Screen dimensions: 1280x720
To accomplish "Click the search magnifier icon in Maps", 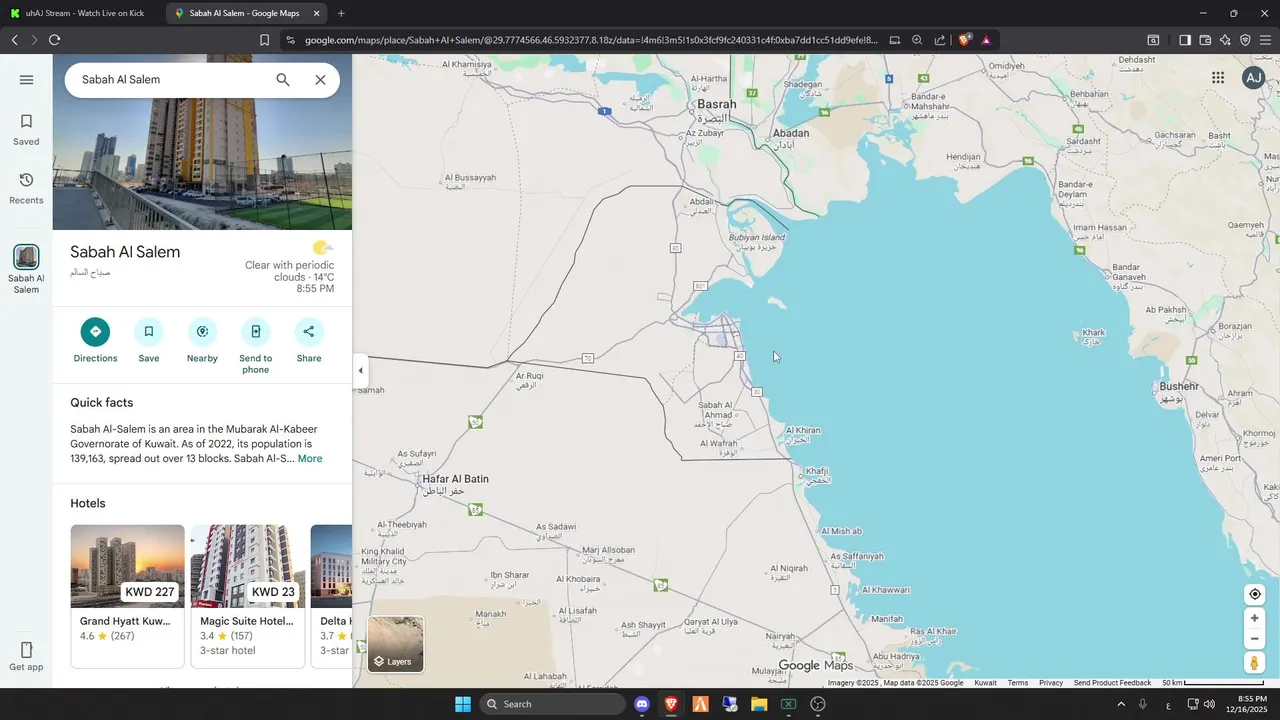I will pyautogui.click(x=283, y=80).
